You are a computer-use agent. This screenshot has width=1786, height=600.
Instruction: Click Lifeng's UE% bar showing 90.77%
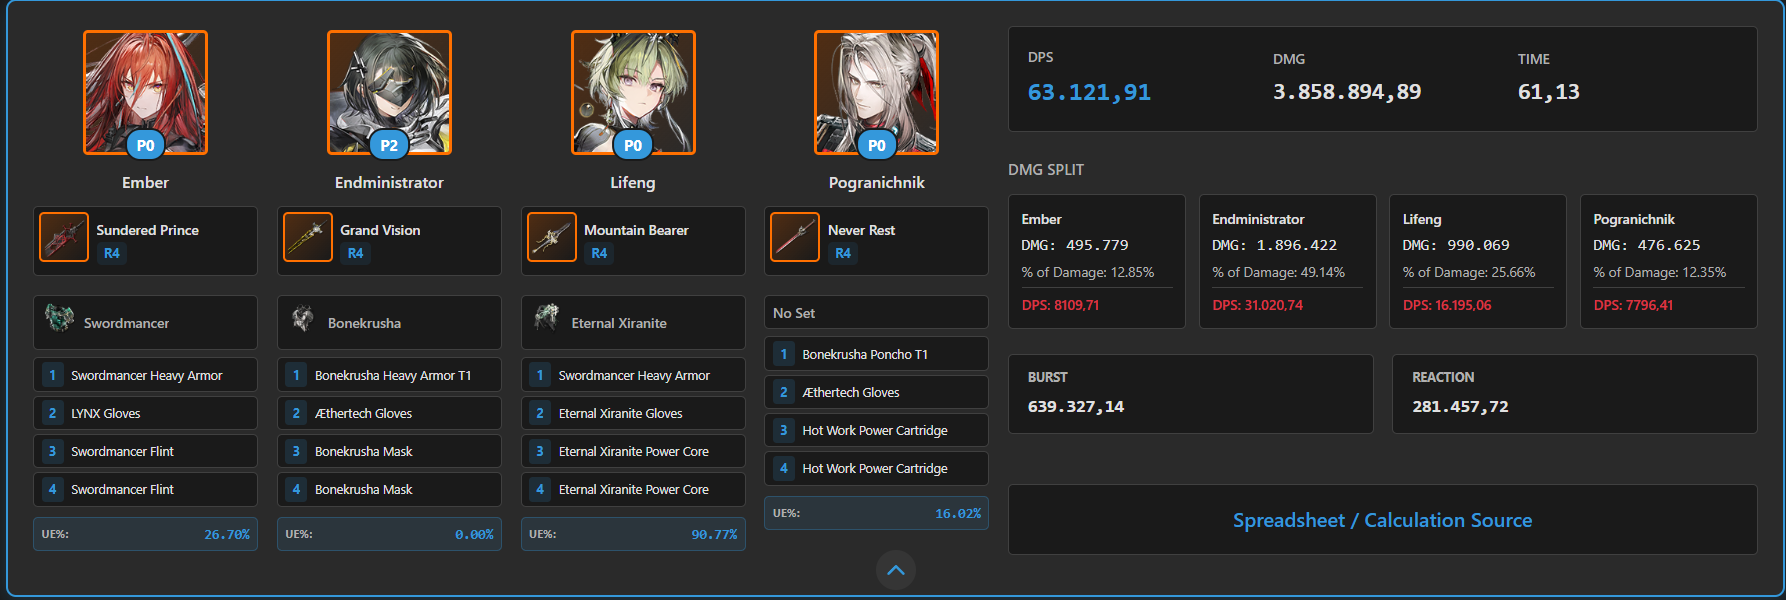633,534
